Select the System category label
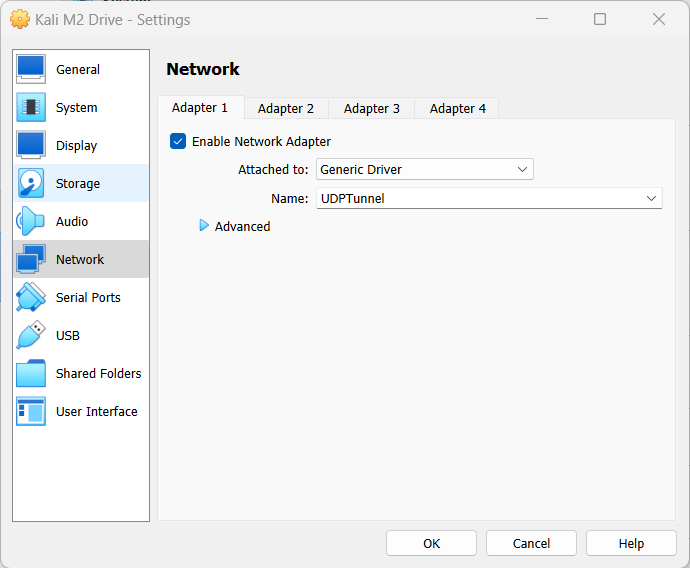690x568 pixels. point(77,107)
